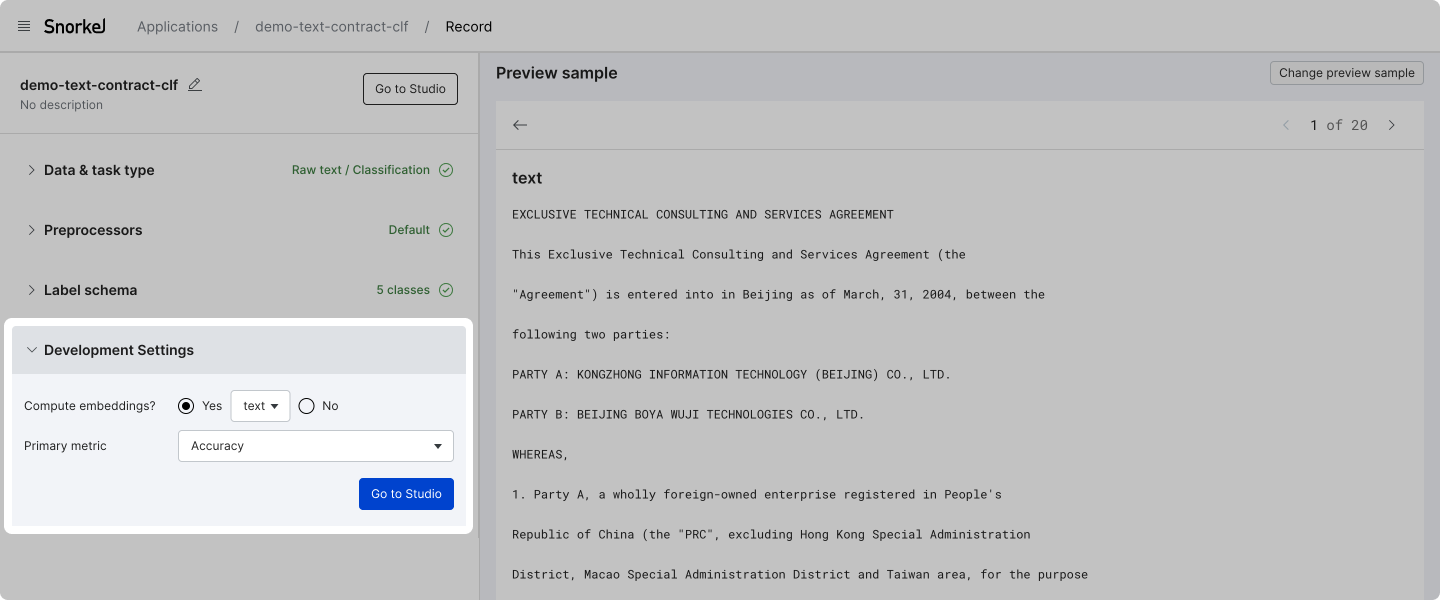1440x600 pixels.
Task: Click the blue Go to Studio button
Action: [406, 494]
